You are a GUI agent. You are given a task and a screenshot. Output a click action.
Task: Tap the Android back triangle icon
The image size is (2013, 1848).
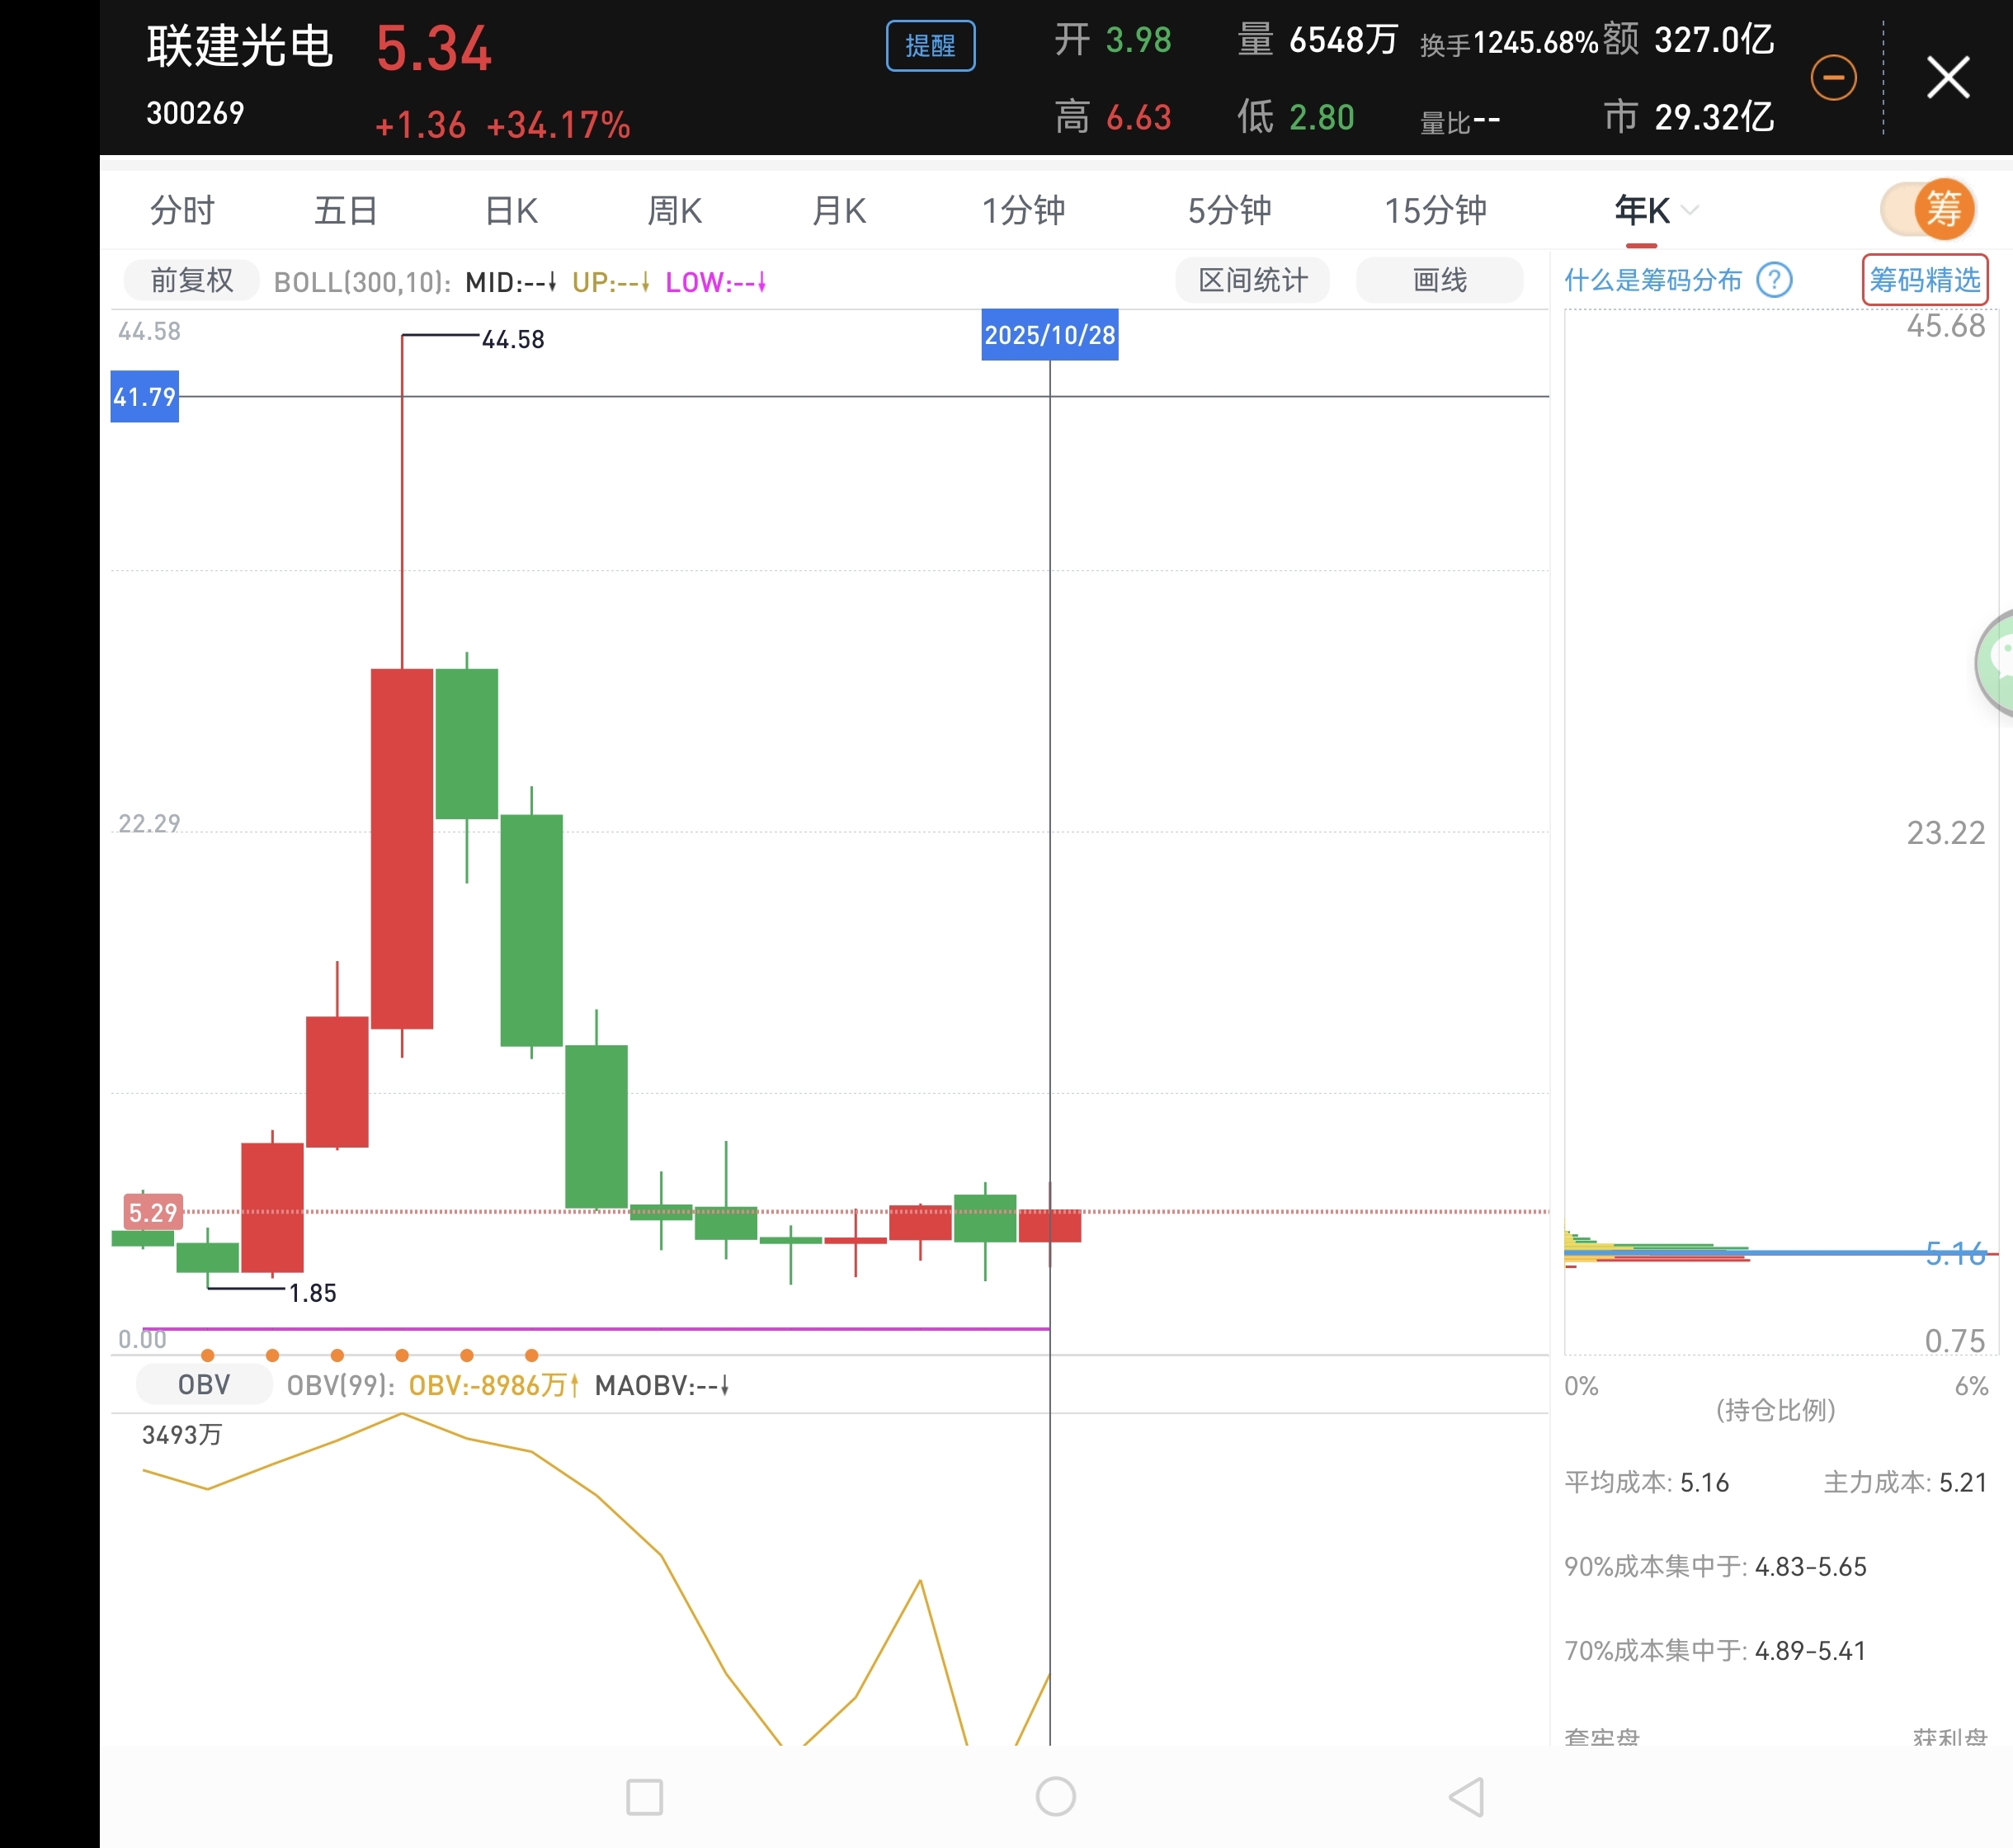tap(1467, 1797)
